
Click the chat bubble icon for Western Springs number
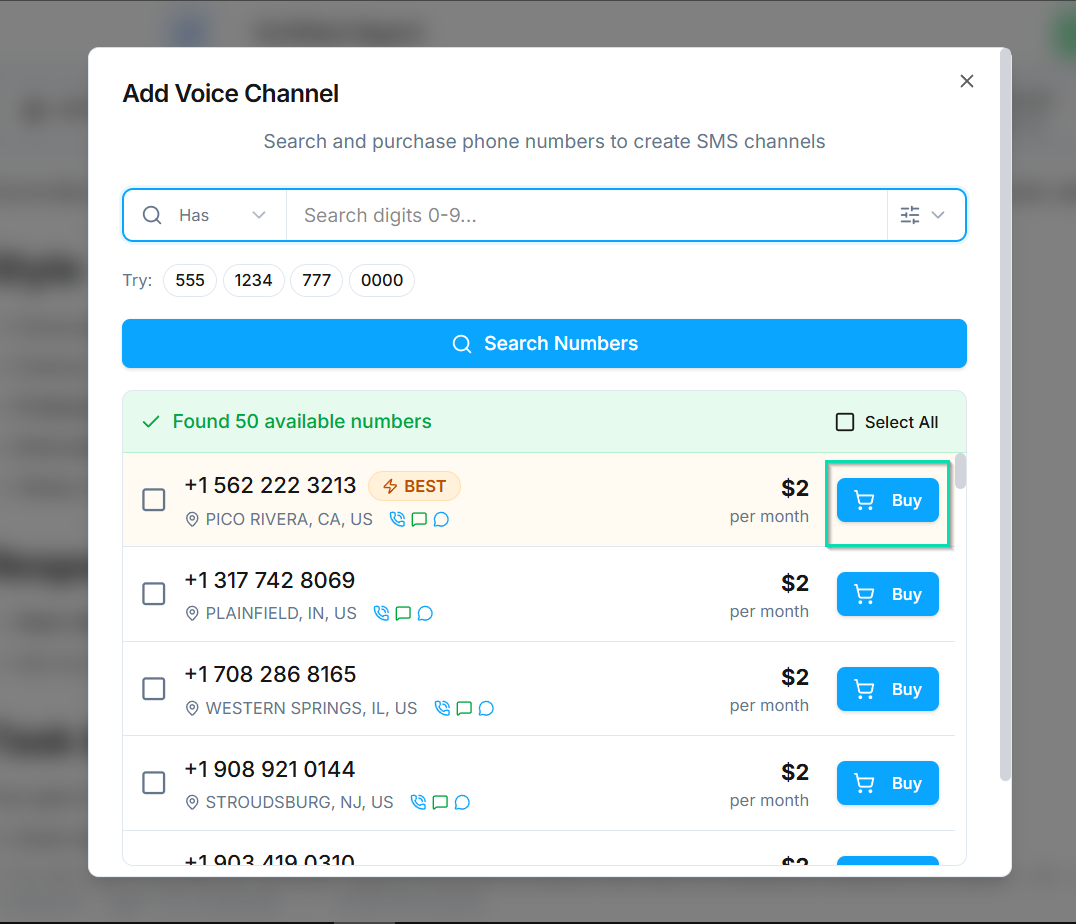[486, 708]
